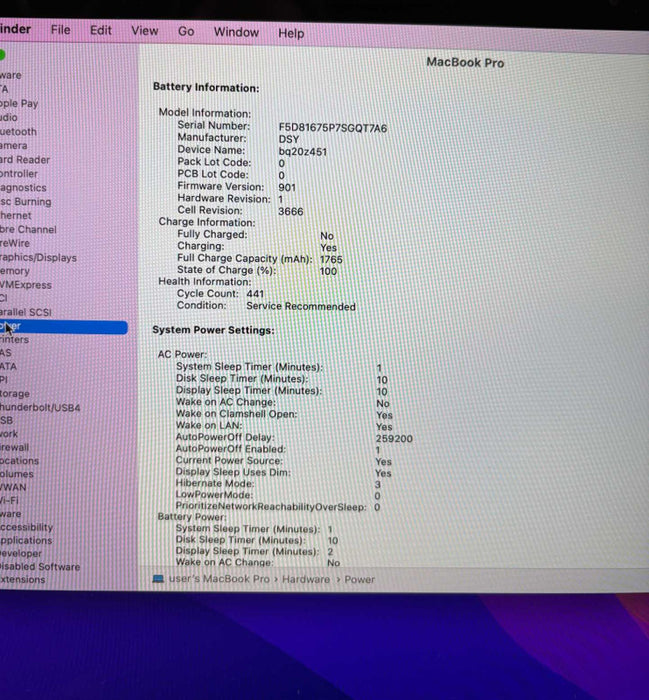The height and width of the screenshot is (700, 649).
Task: Select Applications in the sidebar
Action: (x=26, y=540)
